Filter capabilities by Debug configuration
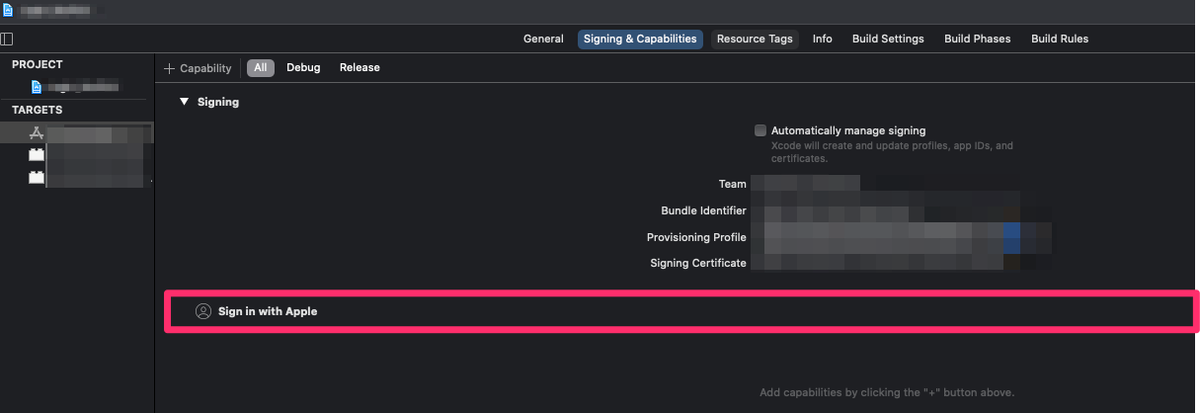Screen dimensions: 1200x413 click(x=303, y=68)
